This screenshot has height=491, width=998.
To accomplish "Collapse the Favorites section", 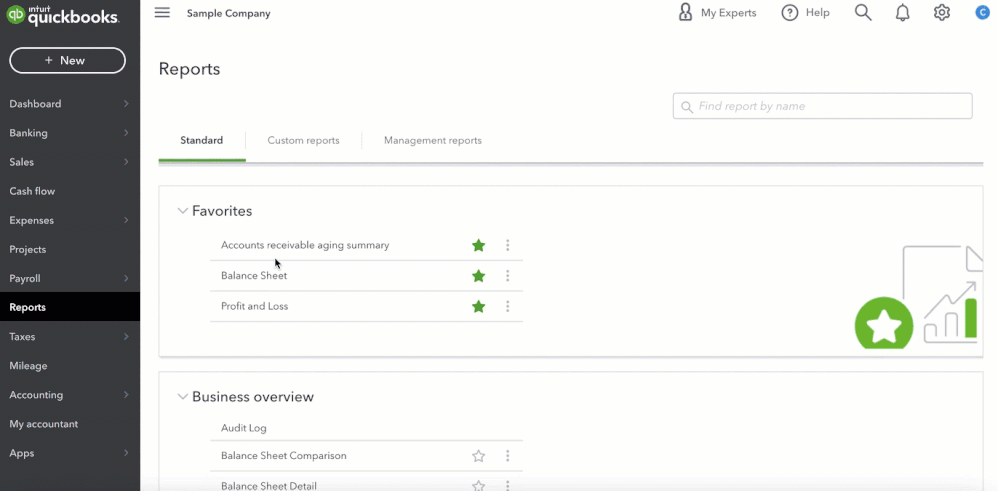I will click(183, 211).
